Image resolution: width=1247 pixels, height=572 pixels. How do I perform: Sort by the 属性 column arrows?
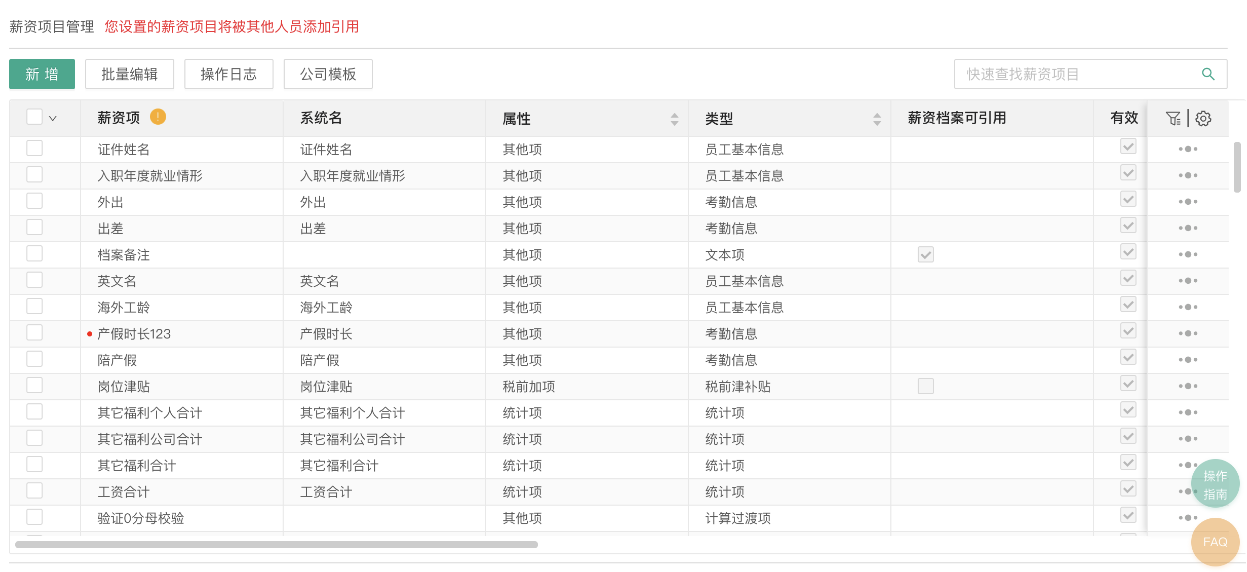tap(674, 119)
